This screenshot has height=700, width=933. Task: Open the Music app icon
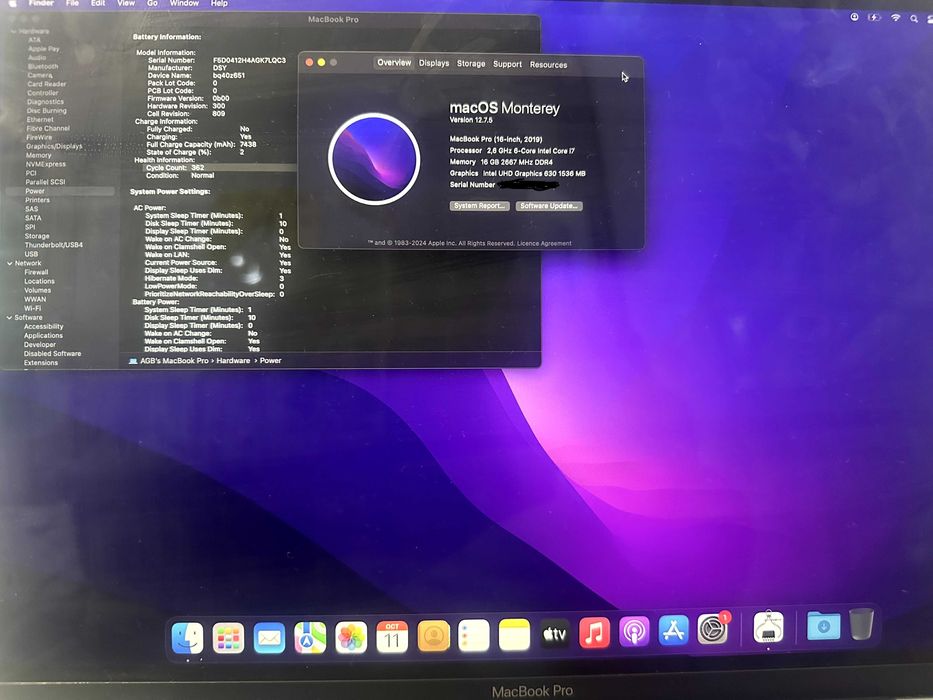tap(594, 633)
